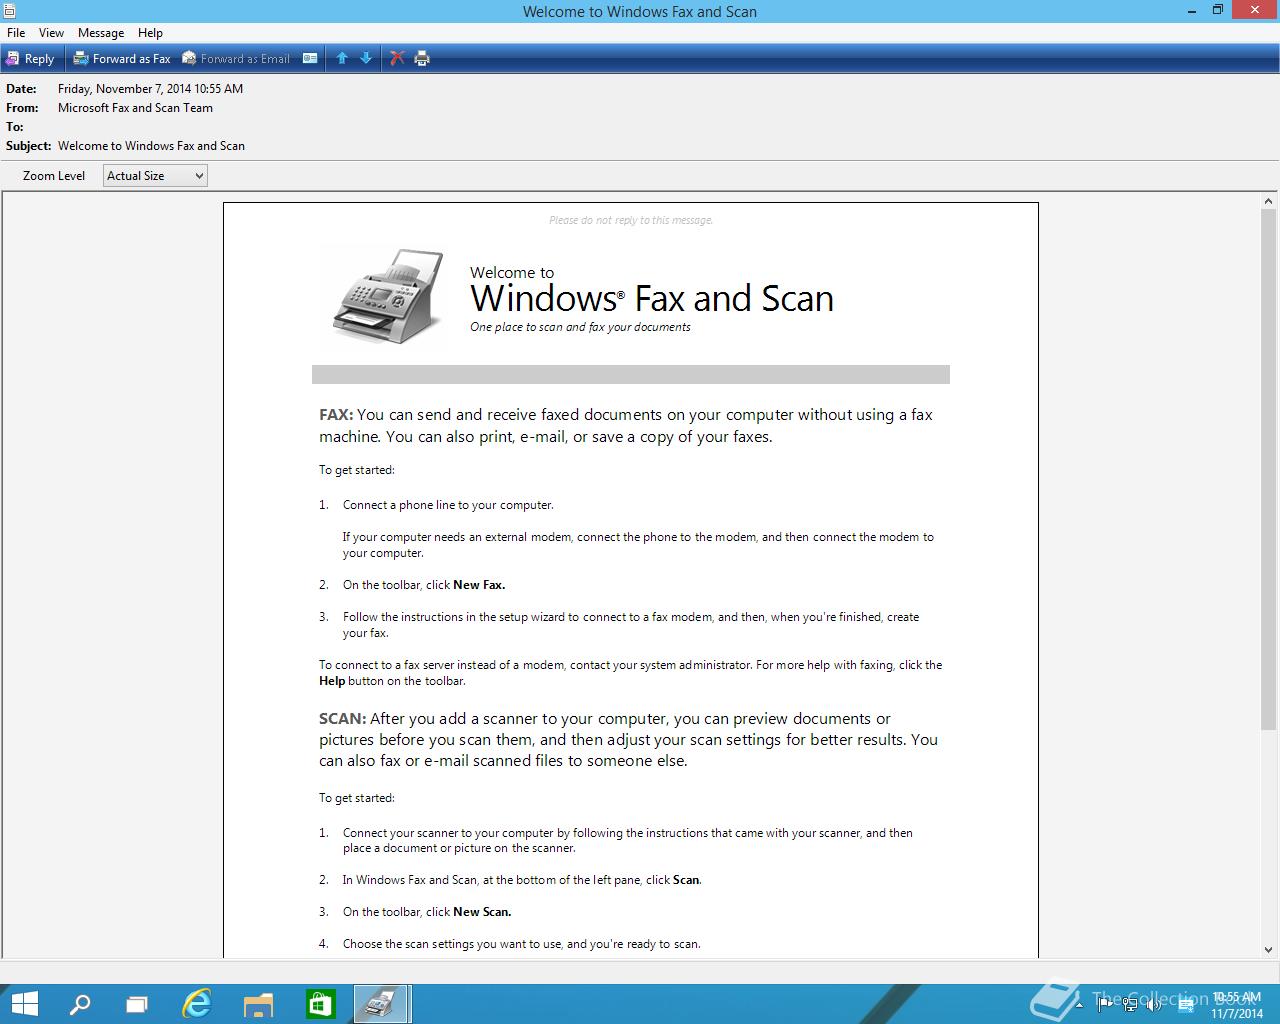Click the "Windows Fax and Scan" heading text

[x=652, y=299]
